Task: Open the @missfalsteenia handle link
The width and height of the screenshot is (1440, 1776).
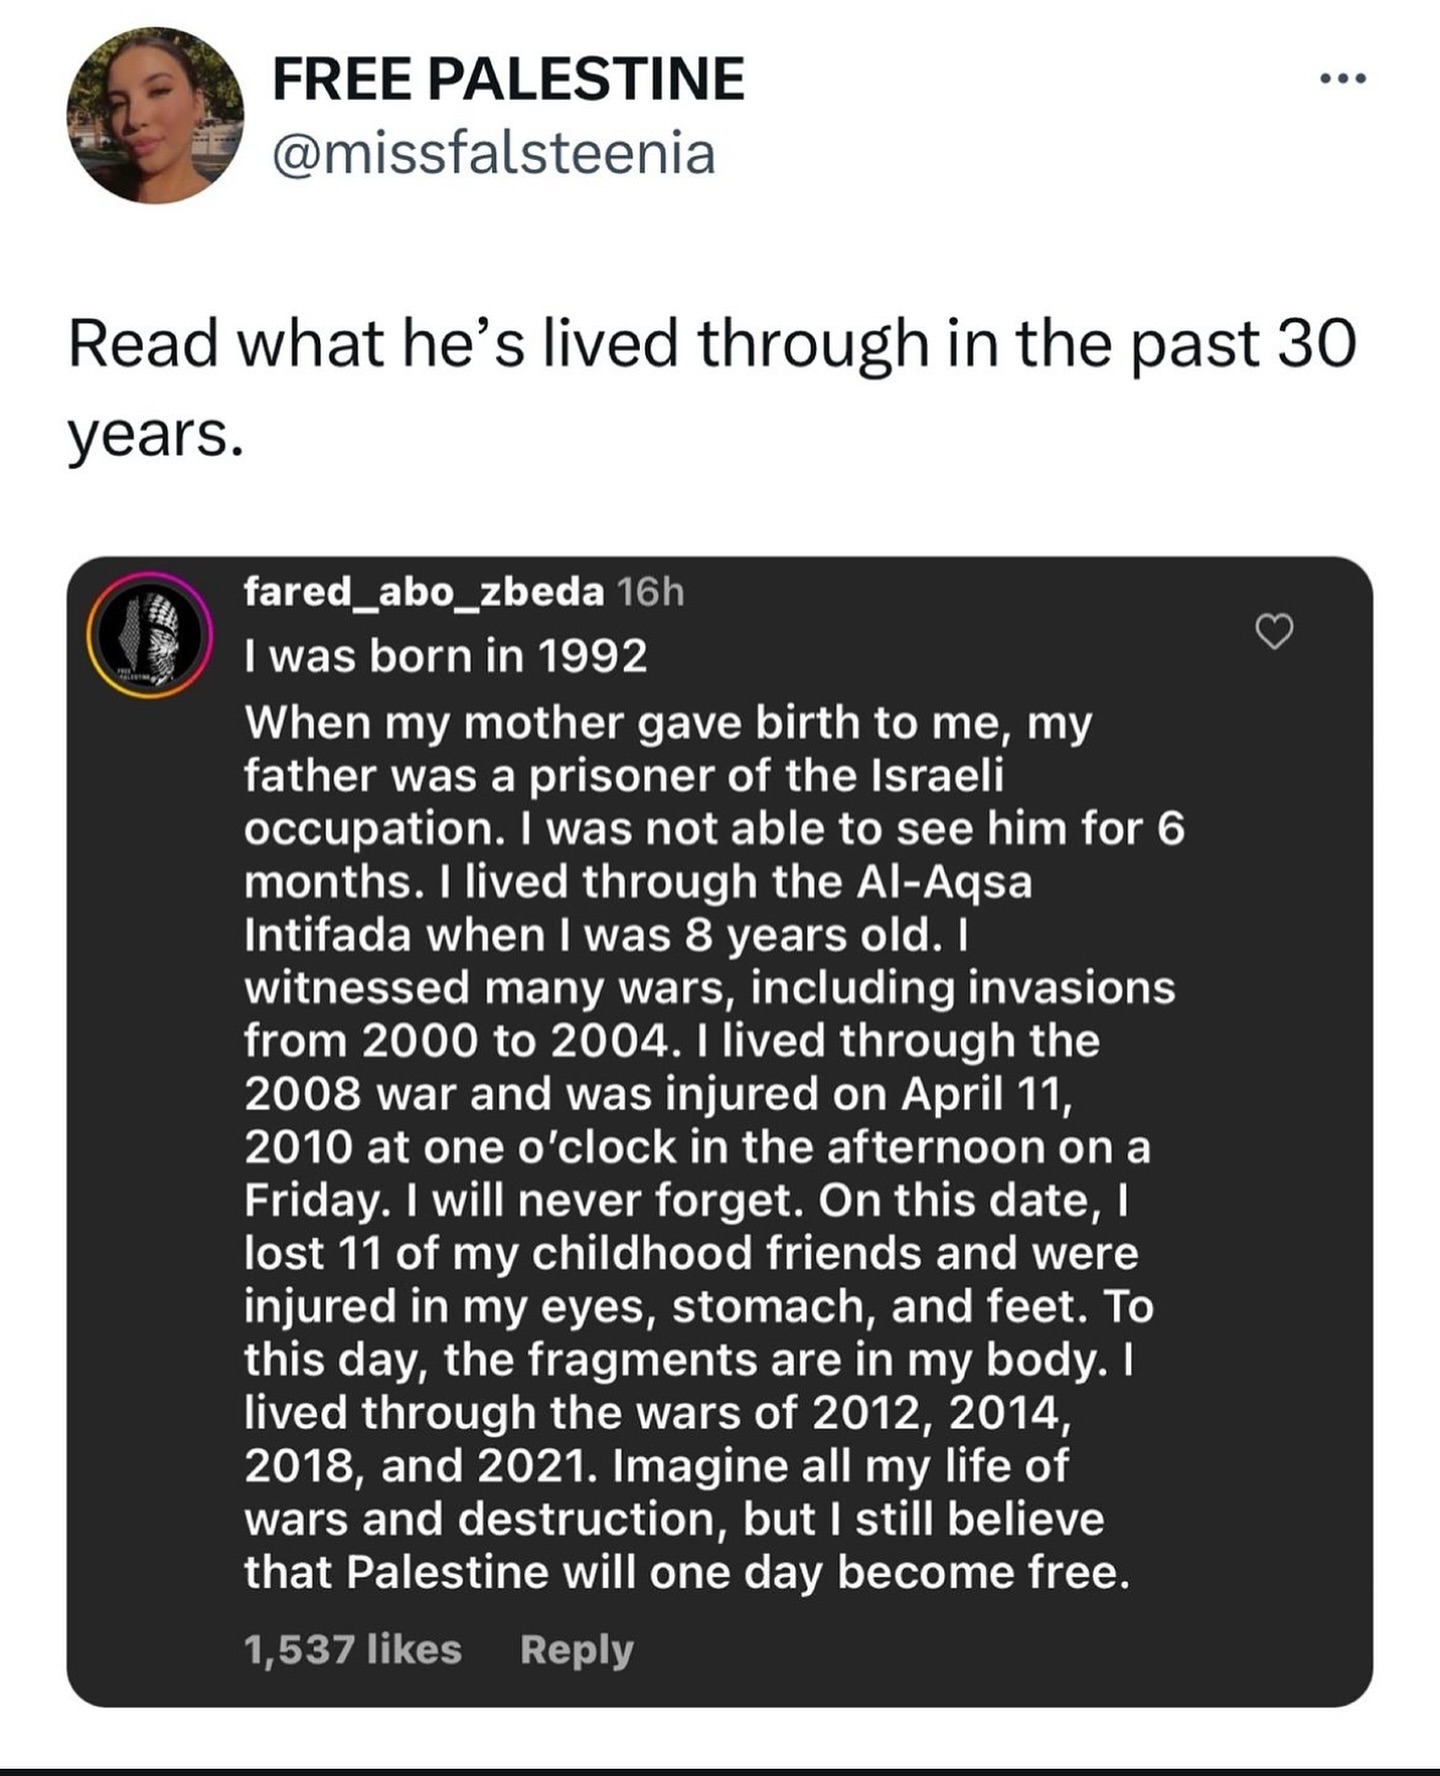Action: coord(494,154)
